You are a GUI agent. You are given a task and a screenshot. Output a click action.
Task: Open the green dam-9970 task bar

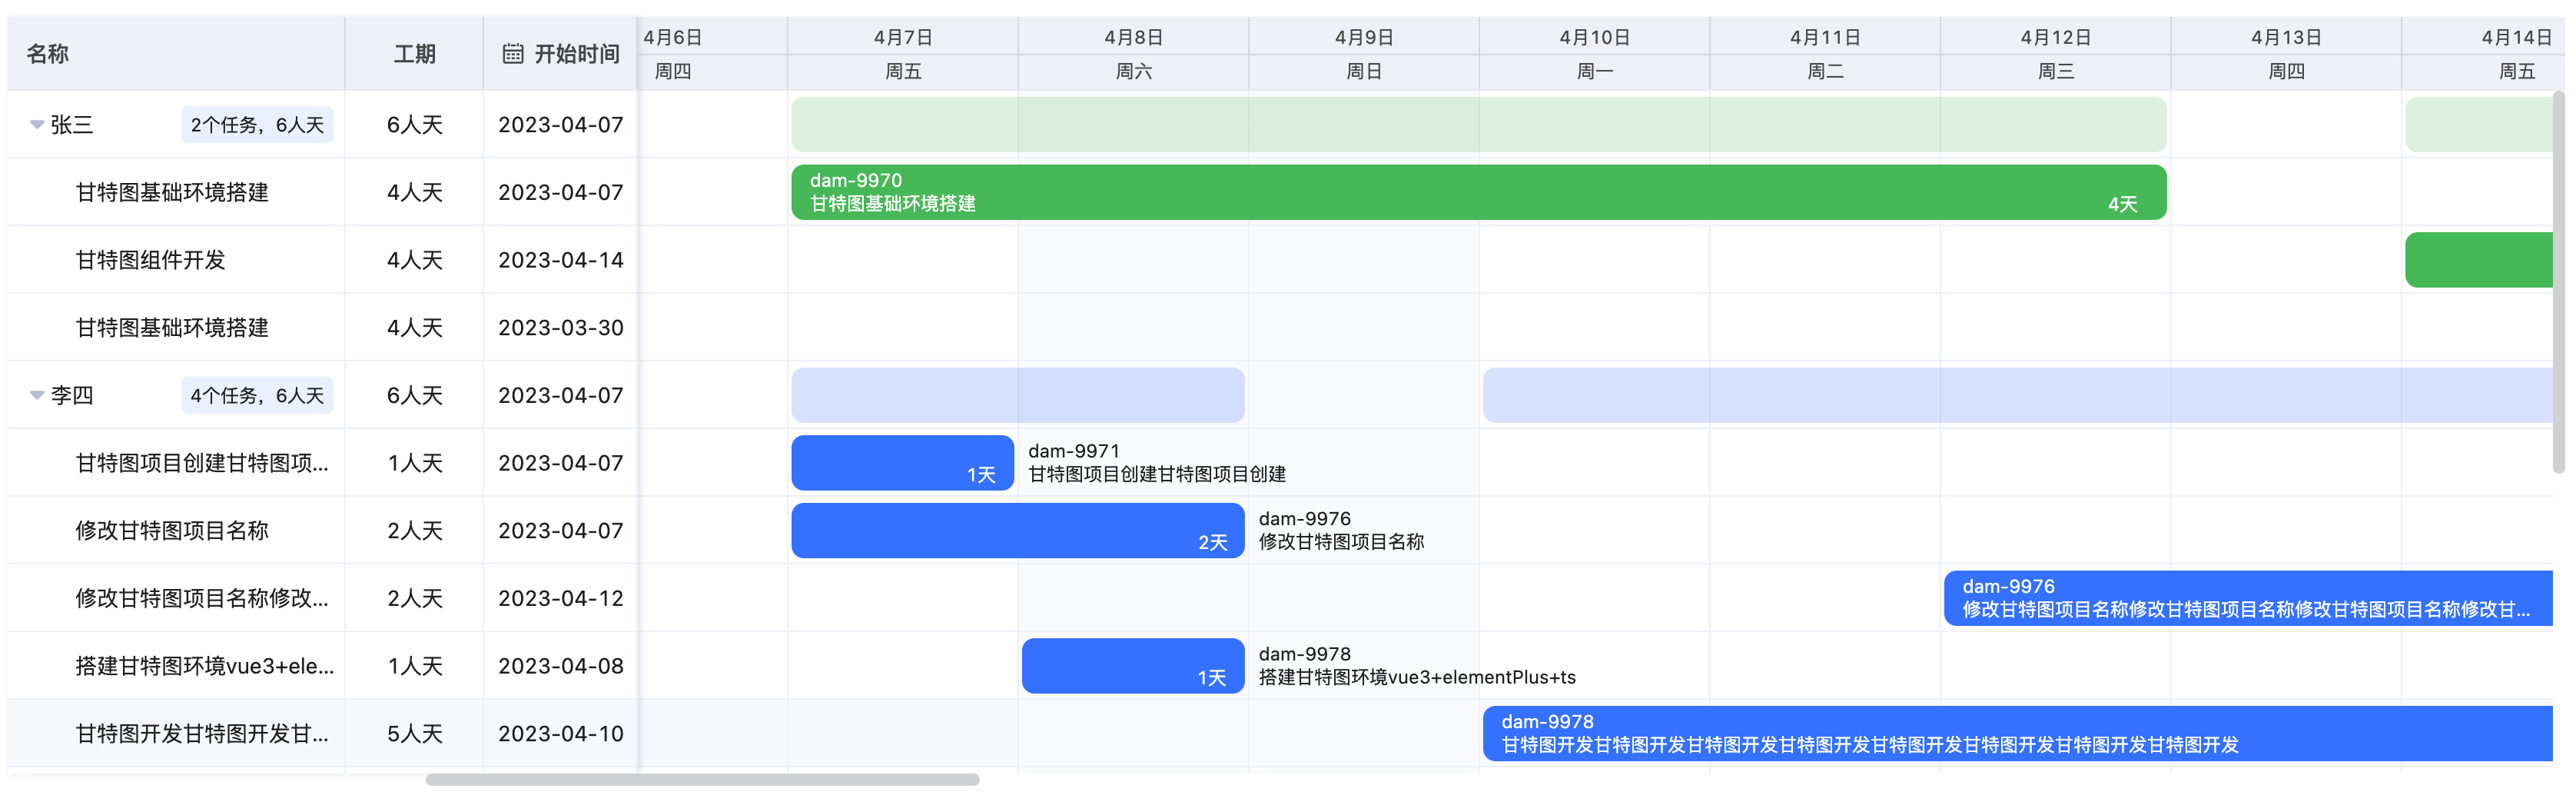(1478, 192)
